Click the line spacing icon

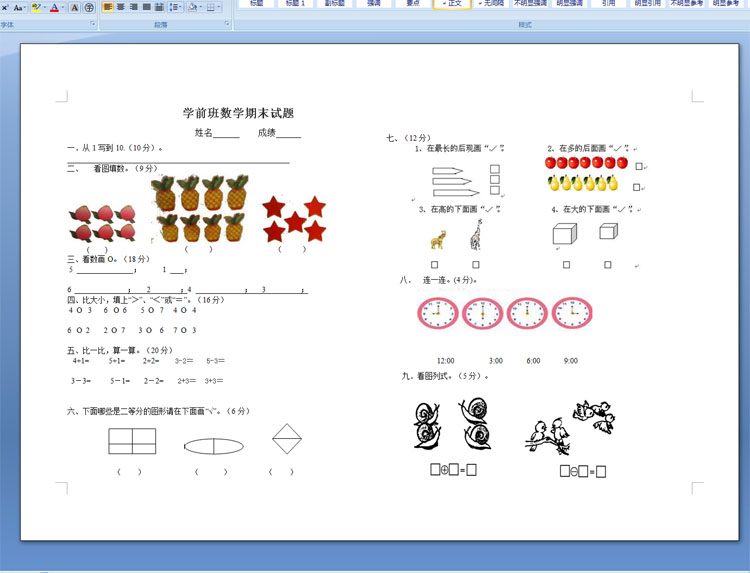(174, 7)
